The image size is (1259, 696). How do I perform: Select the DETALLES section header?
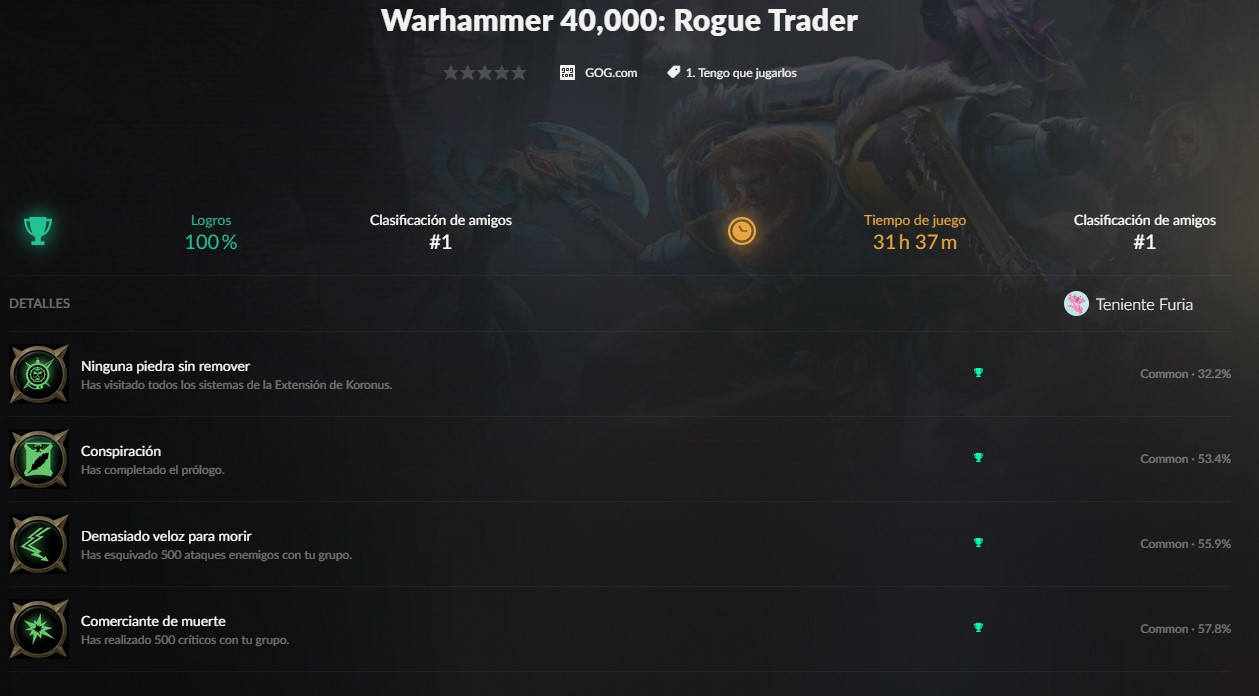(40, 303)
